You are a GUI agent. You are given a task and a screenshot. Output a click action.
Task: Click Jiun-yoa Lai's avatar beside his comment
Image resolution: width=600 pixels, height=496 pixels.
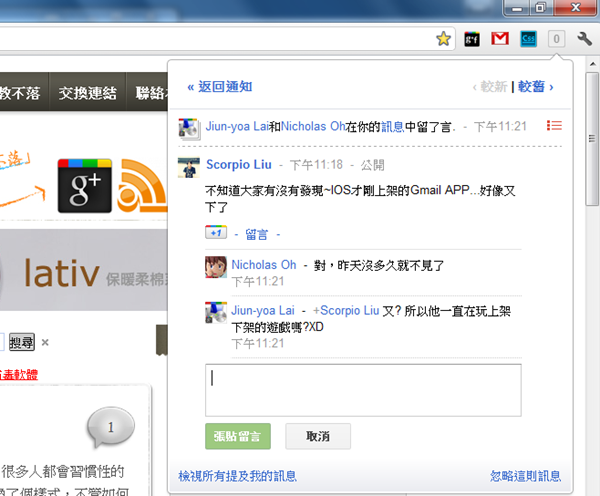pos(216,312)
